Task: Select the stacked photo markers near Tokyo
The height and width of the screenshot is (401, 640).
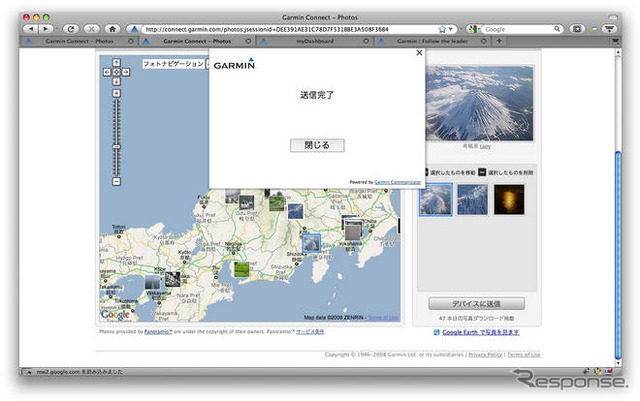Action: click(x=352, y=230)
